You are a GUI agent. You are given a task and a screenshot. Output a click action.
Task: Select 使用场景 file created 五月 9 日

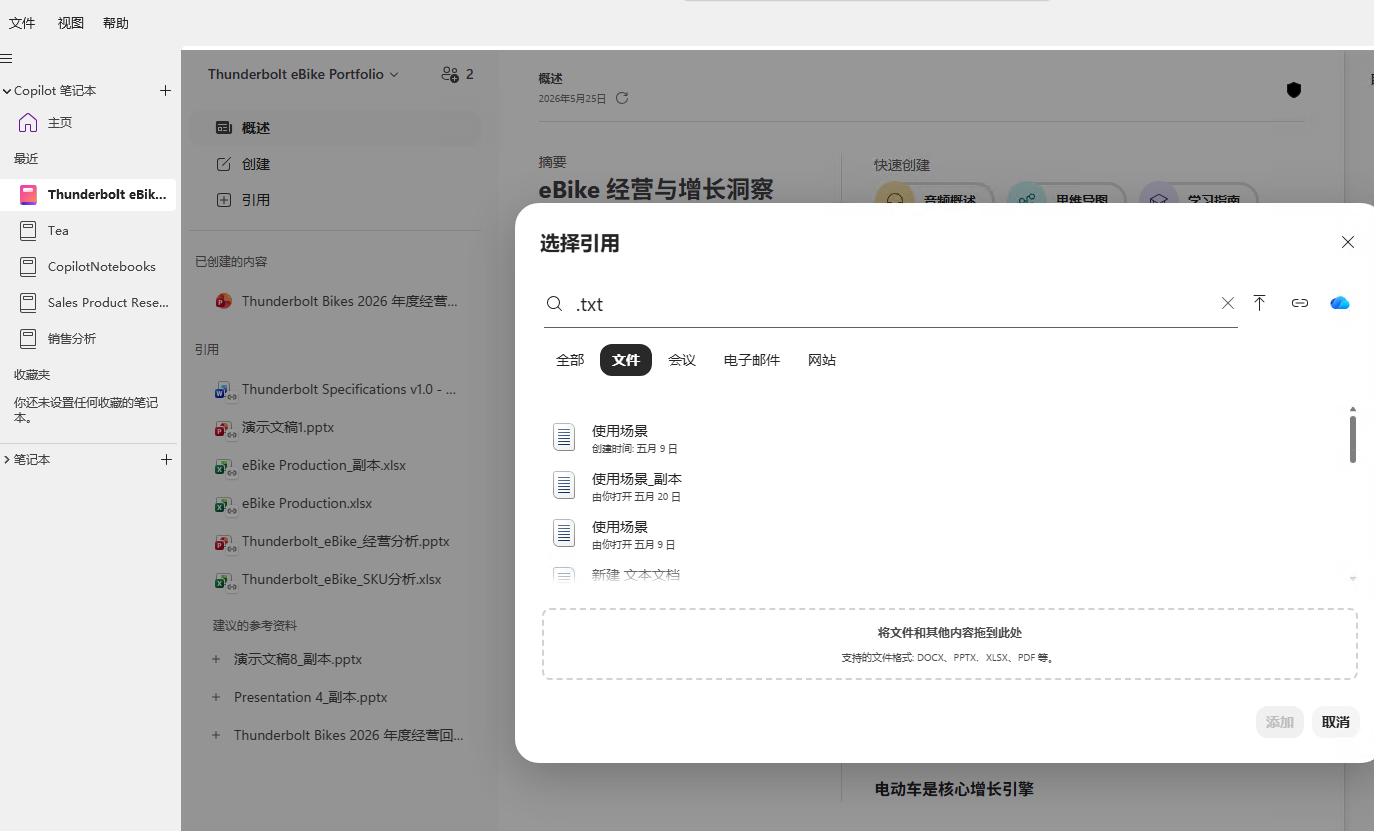945,438
